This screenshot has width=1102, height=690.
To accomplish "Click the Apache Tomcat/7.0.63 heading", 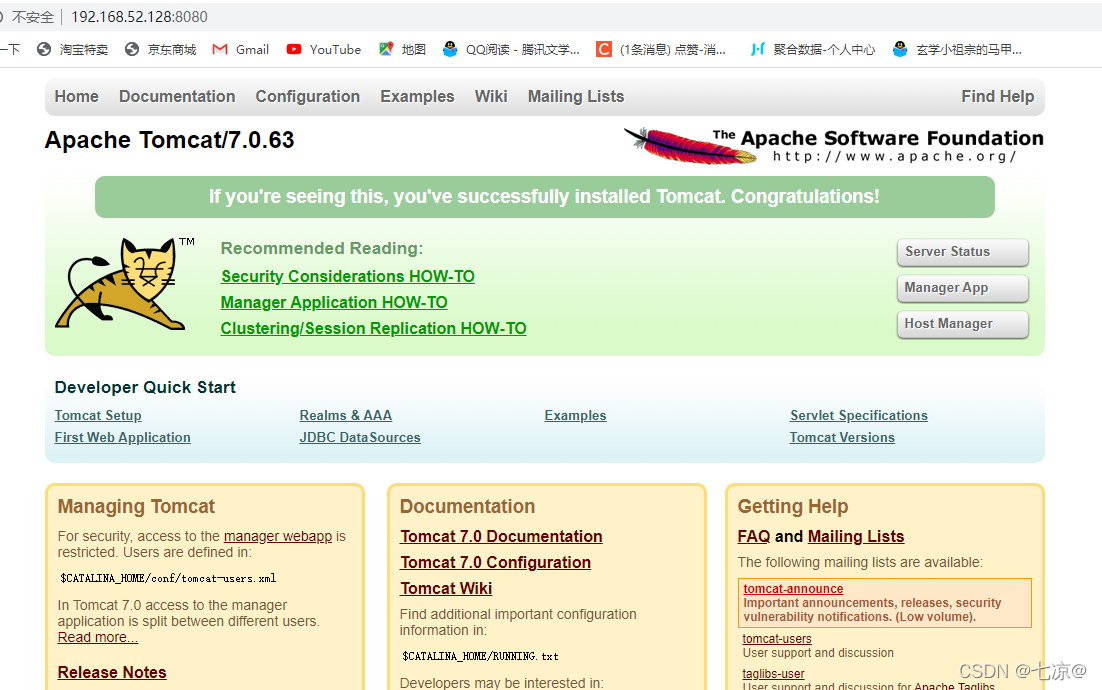I will pyautogui.click(x=169, y=140).
